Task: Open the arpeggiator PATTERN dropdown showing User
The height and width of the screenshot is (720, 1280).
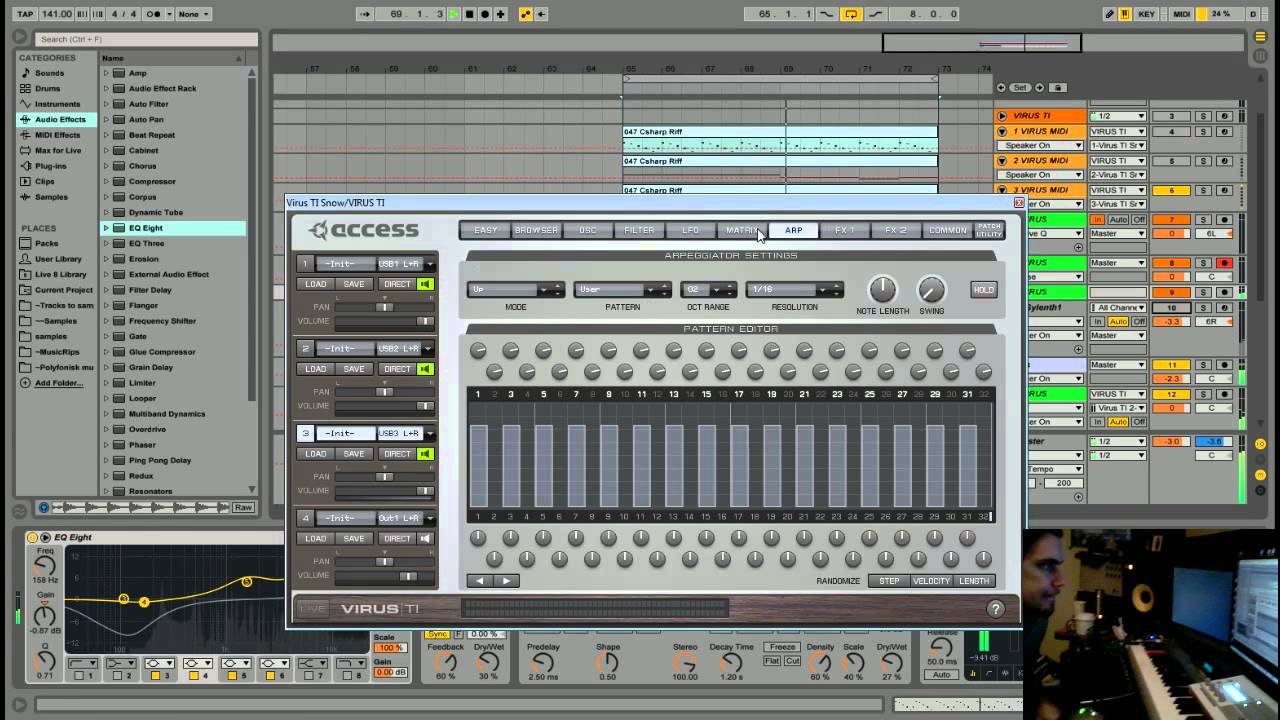Action: point(622,290)
